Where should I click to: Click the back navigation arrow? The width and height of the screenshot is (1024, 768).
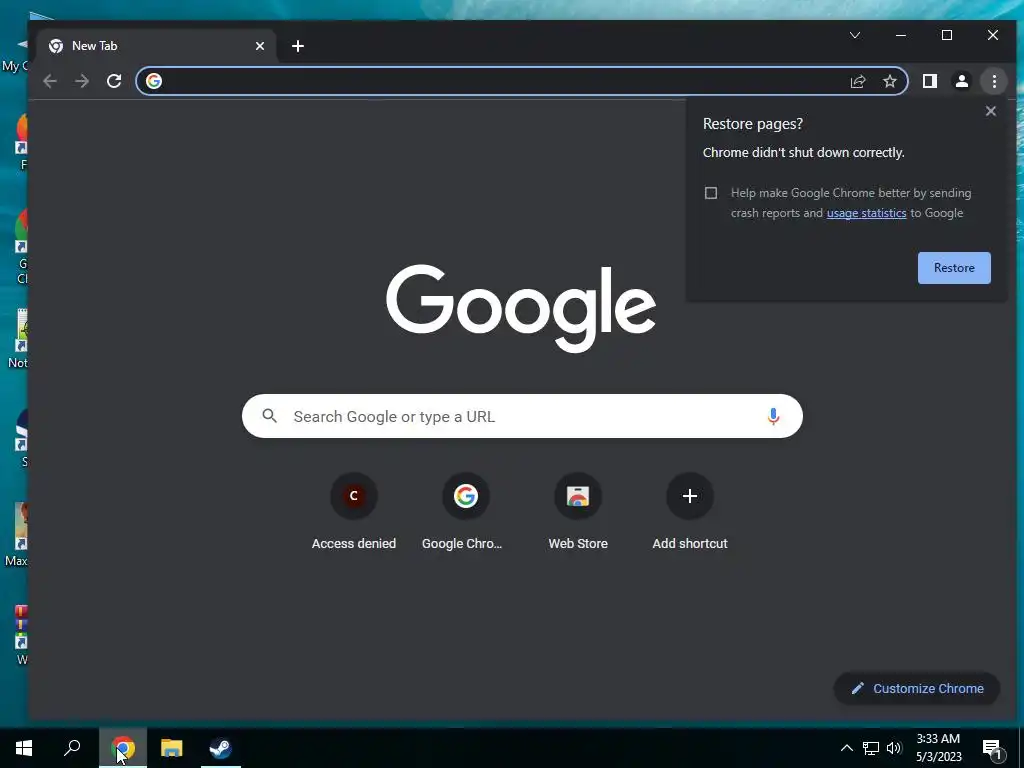[x=50, y=81]
